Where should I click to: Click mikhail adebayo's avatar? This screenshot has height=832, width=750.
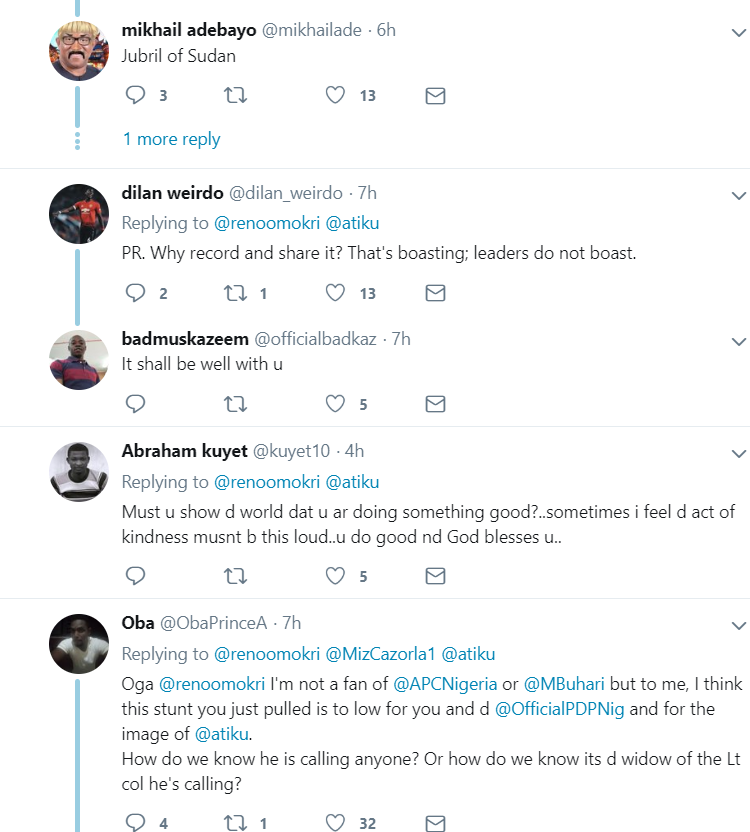79,49
